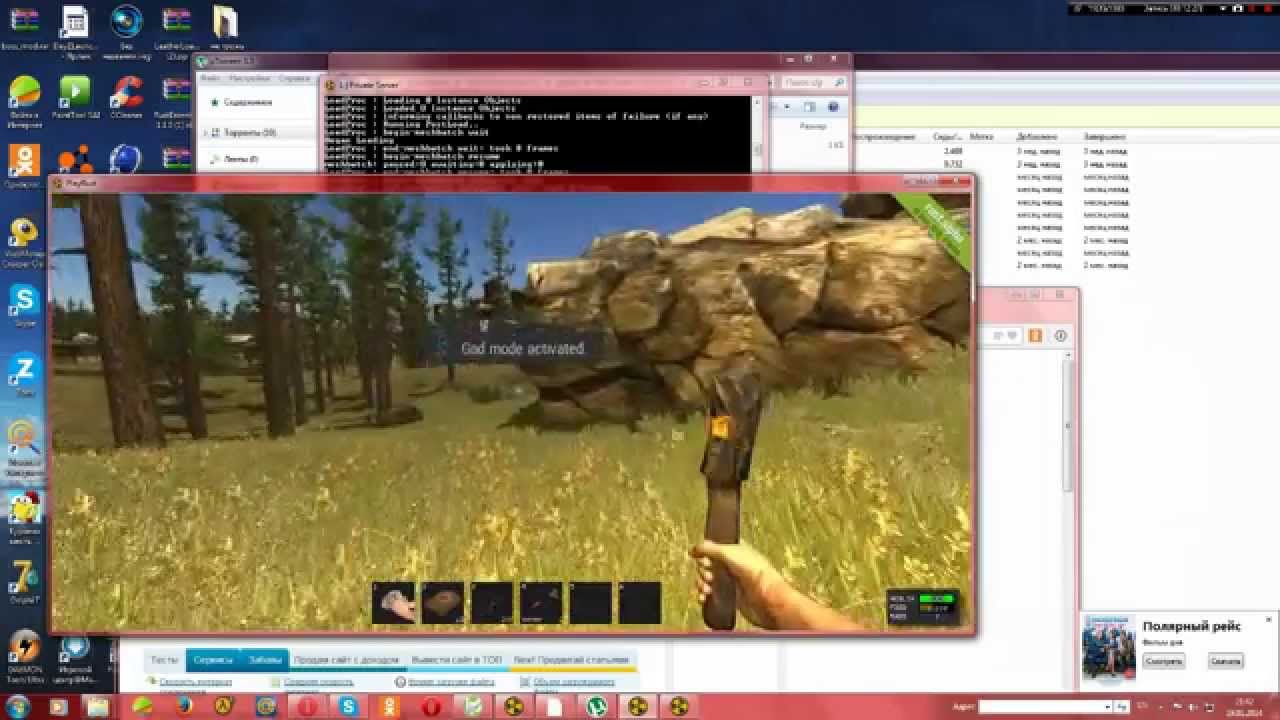The image size is (1280, 720).
Task: Open the blue Z desktop shortcut
Action: (24, 374)
